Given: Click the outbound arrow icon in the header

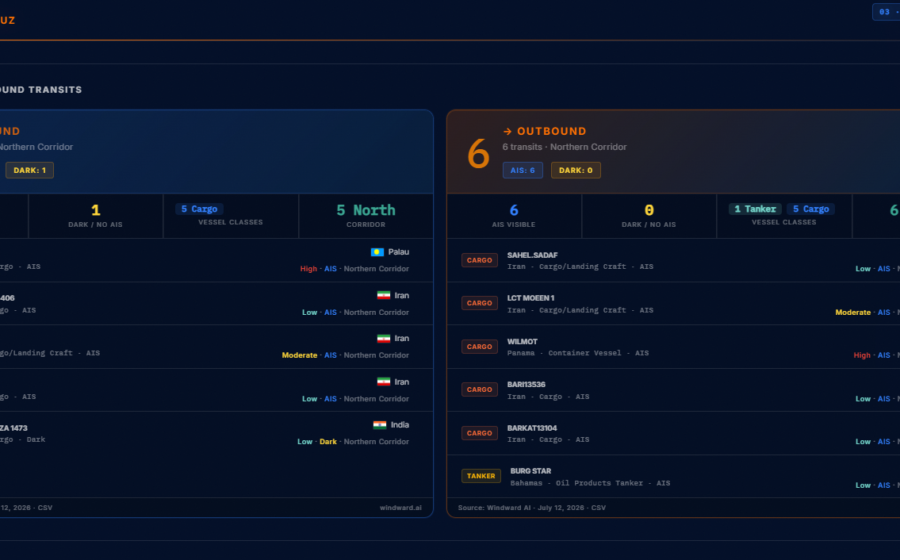Looking at the screenshot, I should (507, 131).
